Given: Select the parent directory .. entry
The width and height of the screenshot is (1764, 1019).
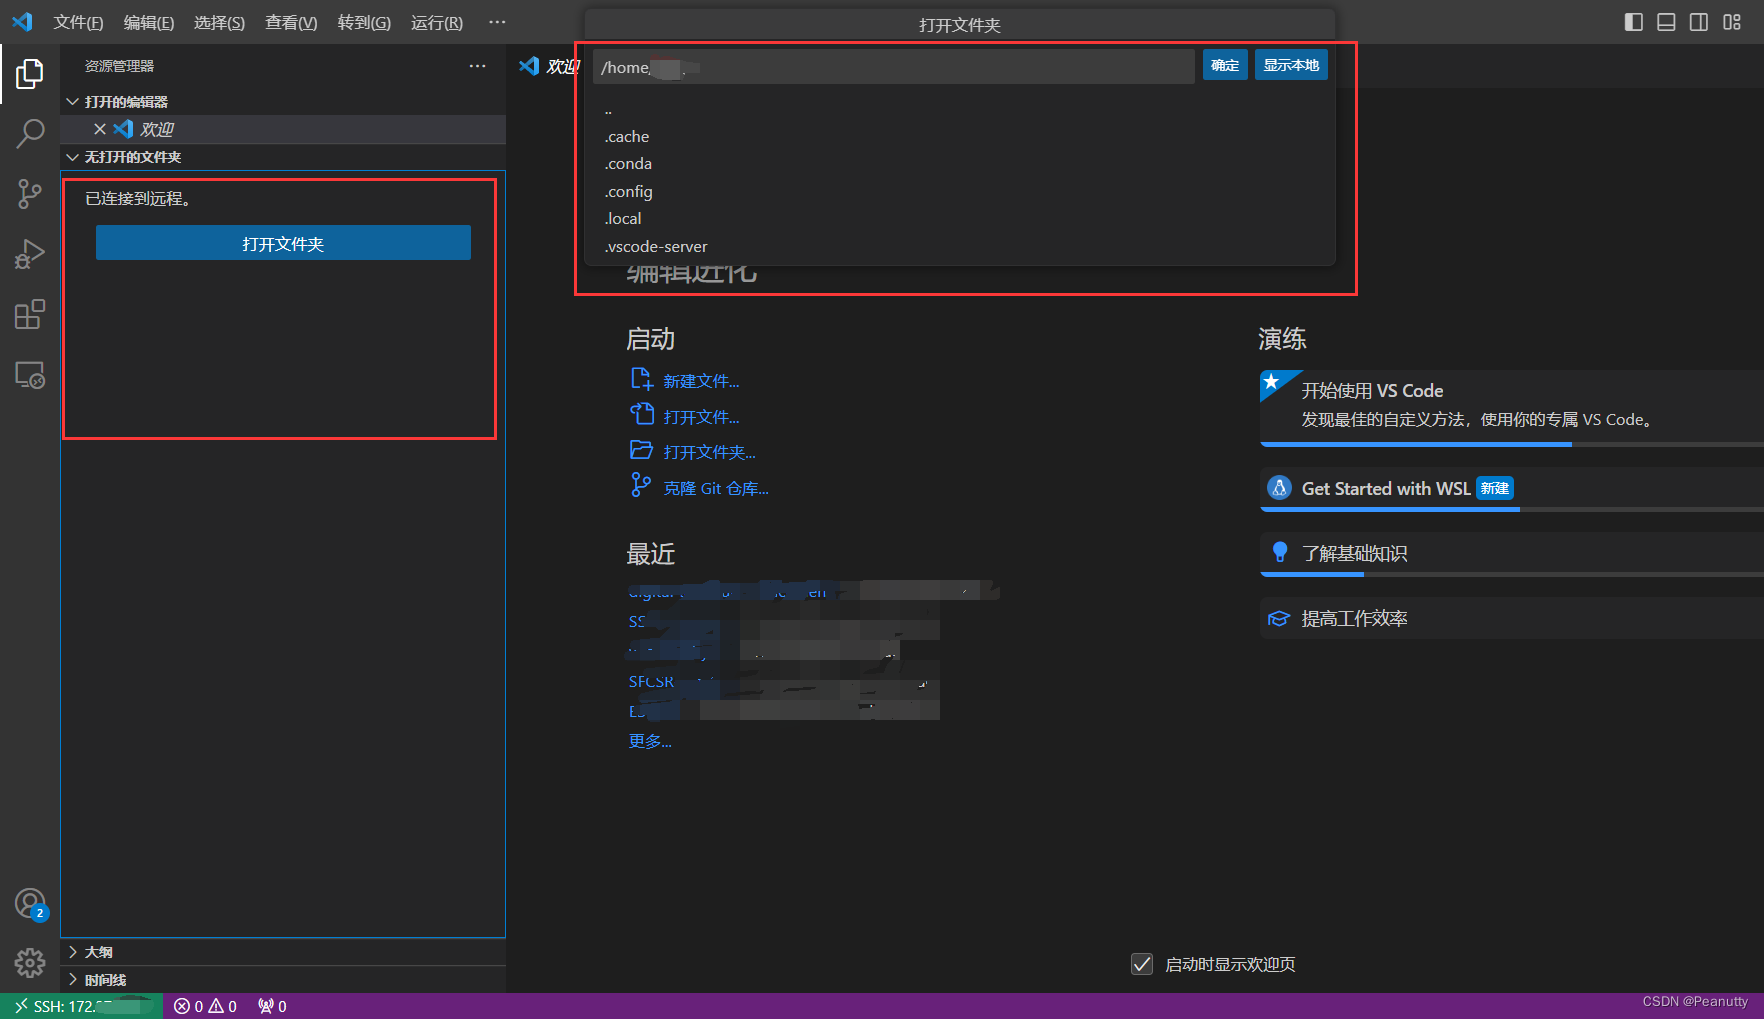Looking at the screenshot, I should (960, 109).
